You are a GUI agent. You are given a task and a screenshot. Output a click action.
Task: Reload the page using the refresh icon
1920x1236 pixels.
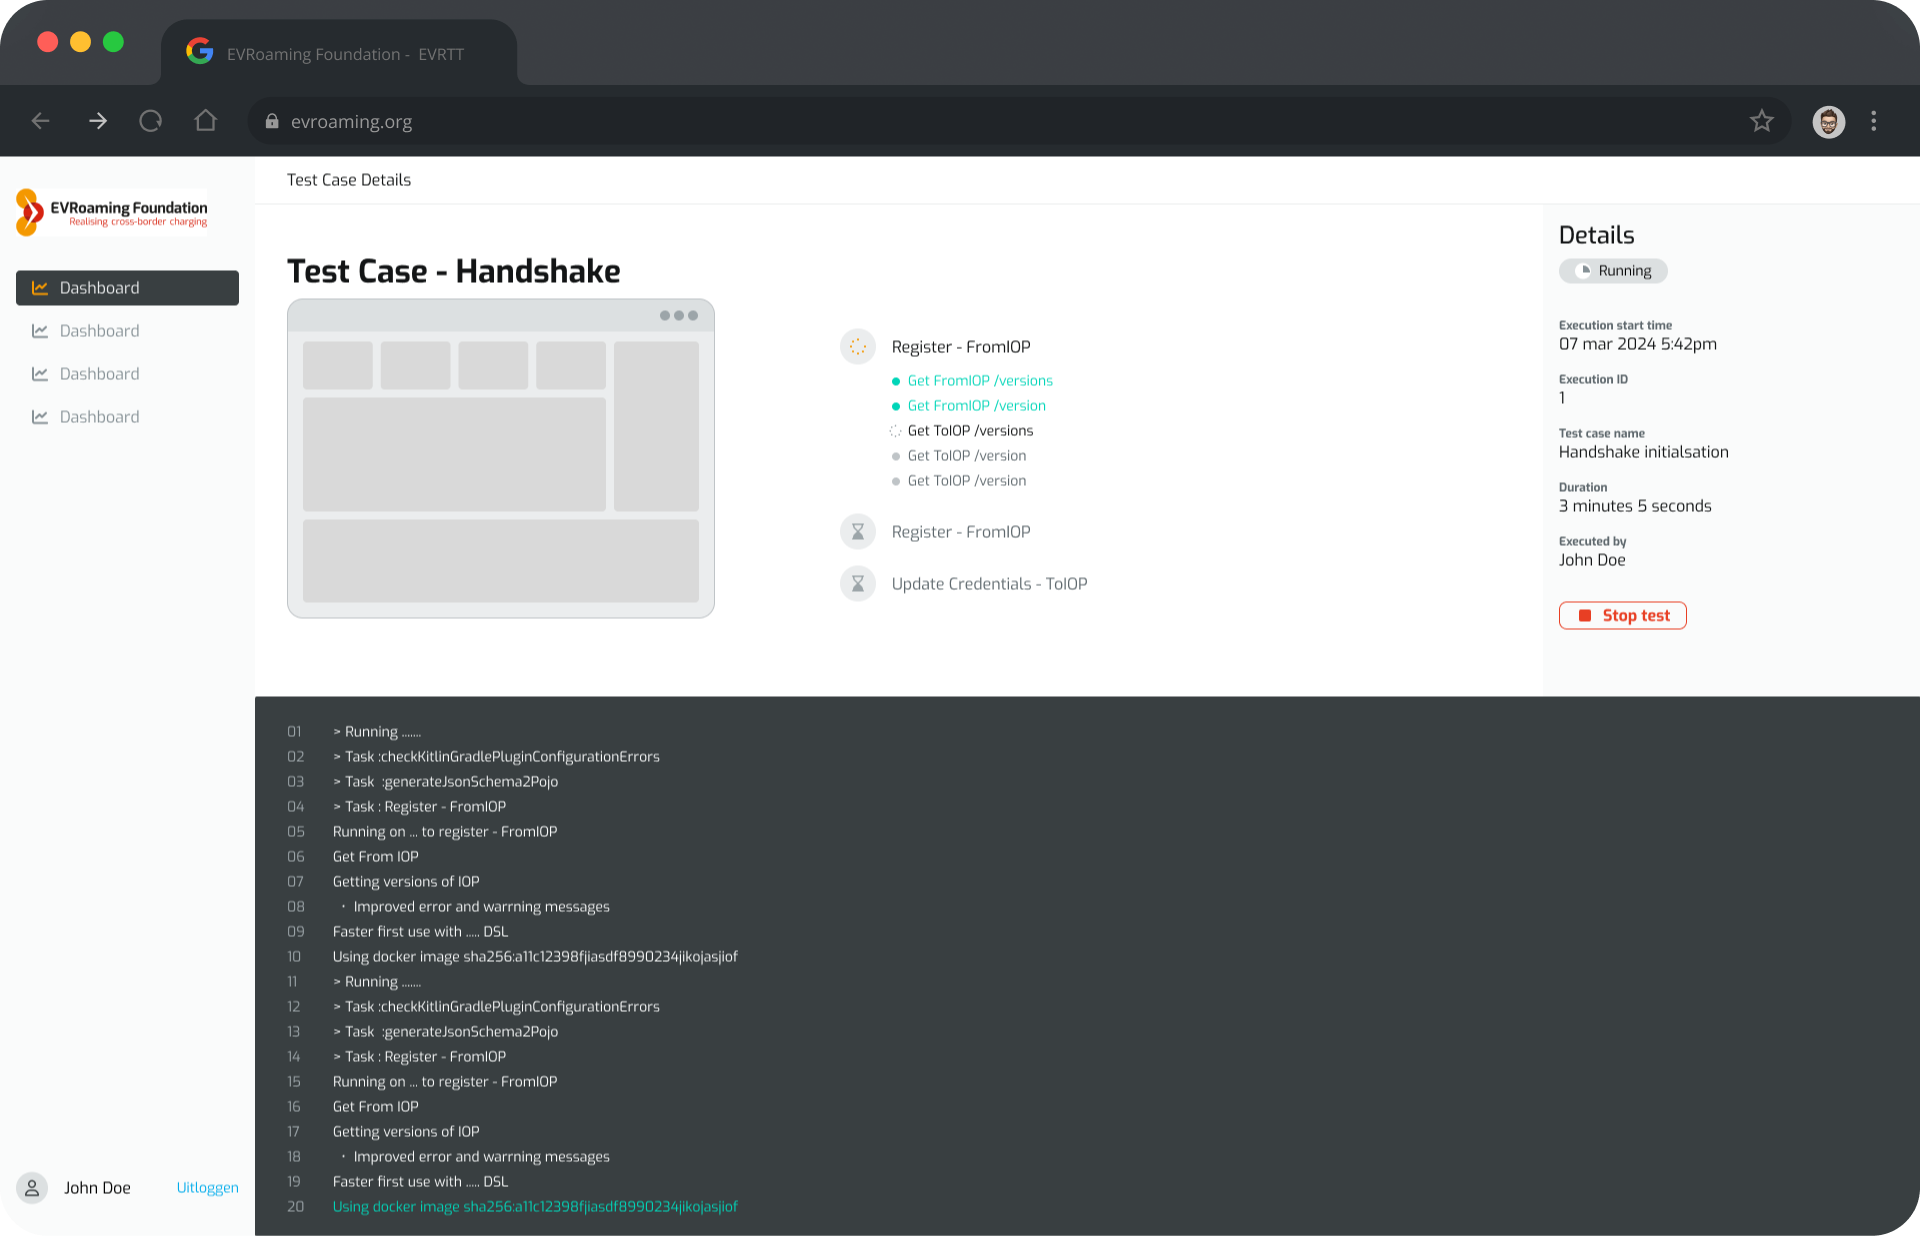pos(151,120)
